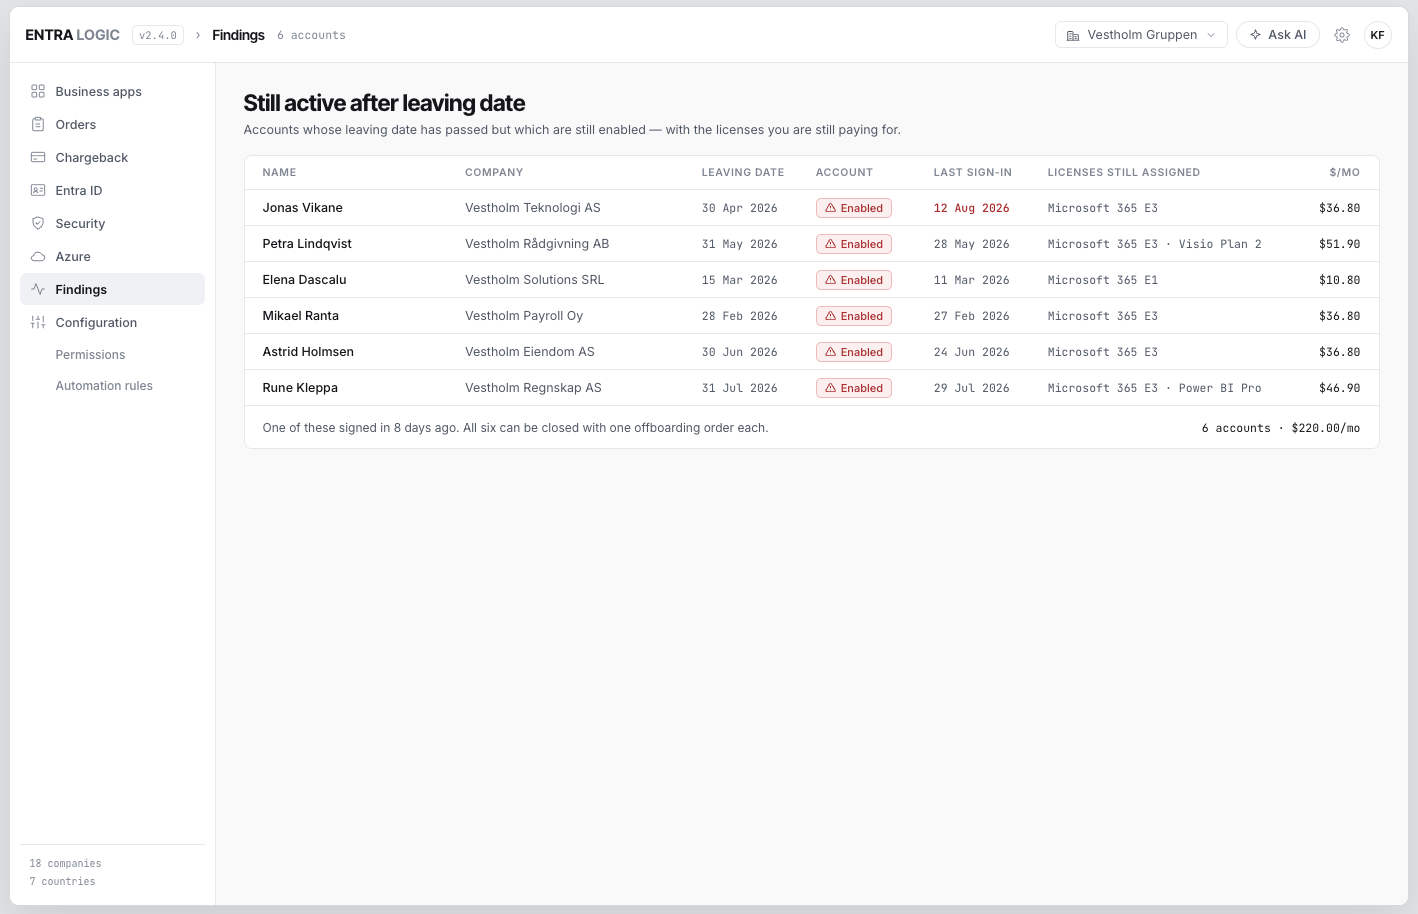Click the building icon beside Vestholm Gruppen

click(1073, 35)
